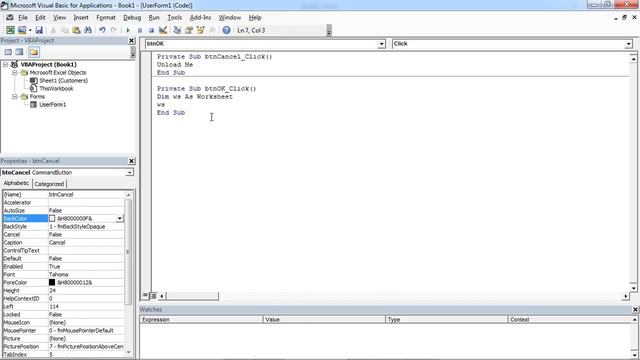
Task: Run the macro with the green play icon
Action: pyautogui.click(x=128, y=30)
